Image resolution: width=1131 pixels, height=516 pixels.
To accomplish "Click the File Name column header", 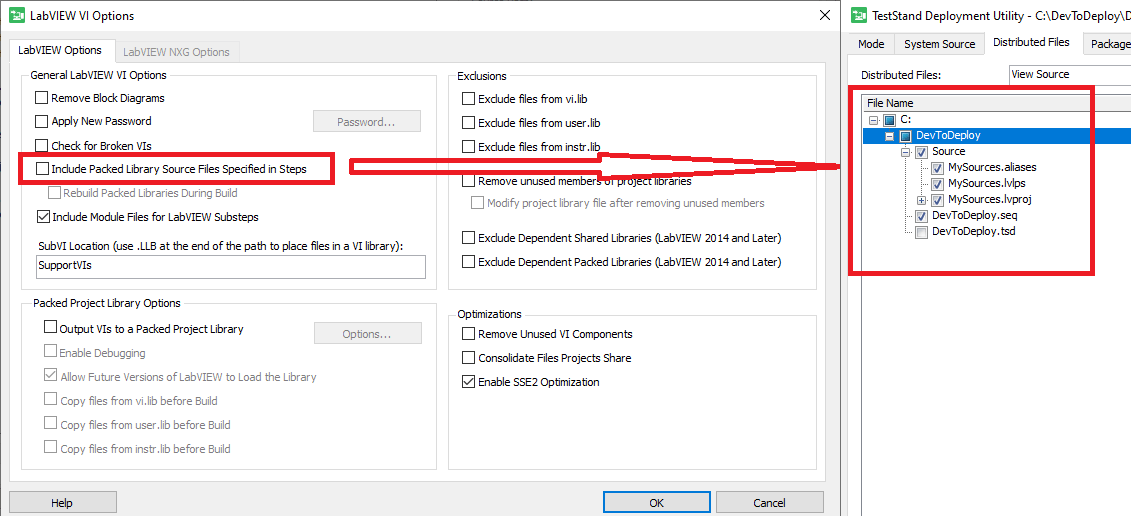I will pos(889,103).
